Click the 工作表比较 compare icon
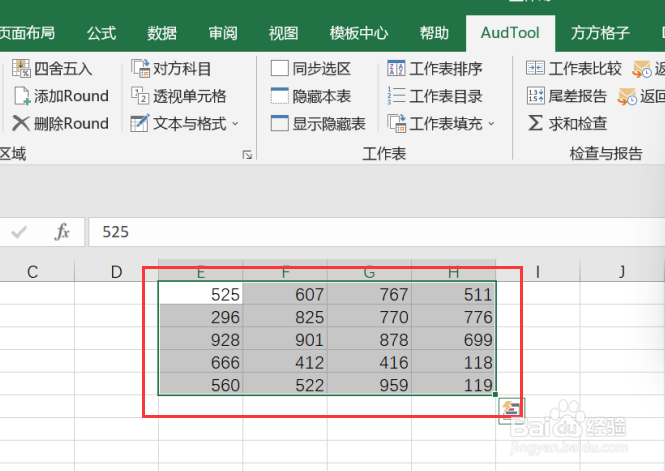 pos(535,68)
